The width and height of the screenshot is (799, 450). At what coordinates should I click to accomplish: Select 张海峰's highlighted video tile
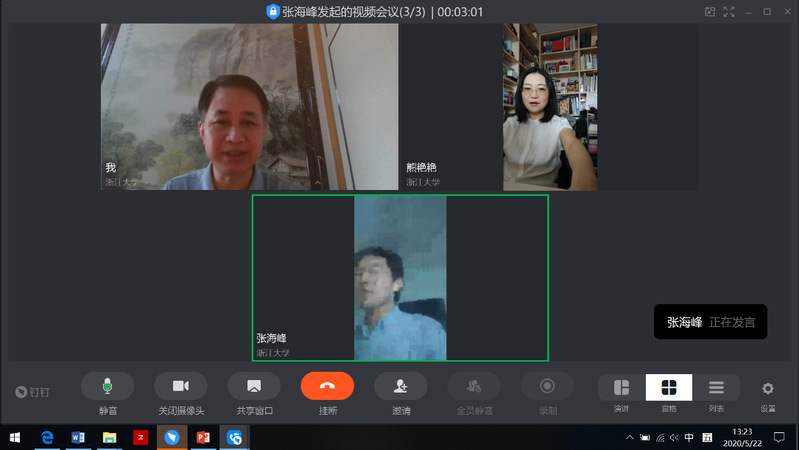(400, 277)
